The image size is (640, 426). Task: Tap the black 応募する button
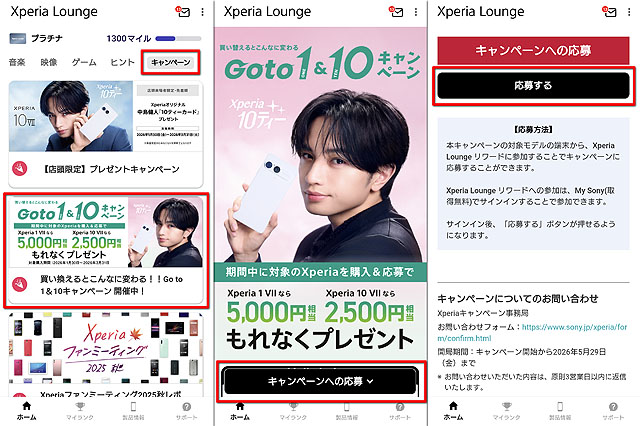pos(533,85)
